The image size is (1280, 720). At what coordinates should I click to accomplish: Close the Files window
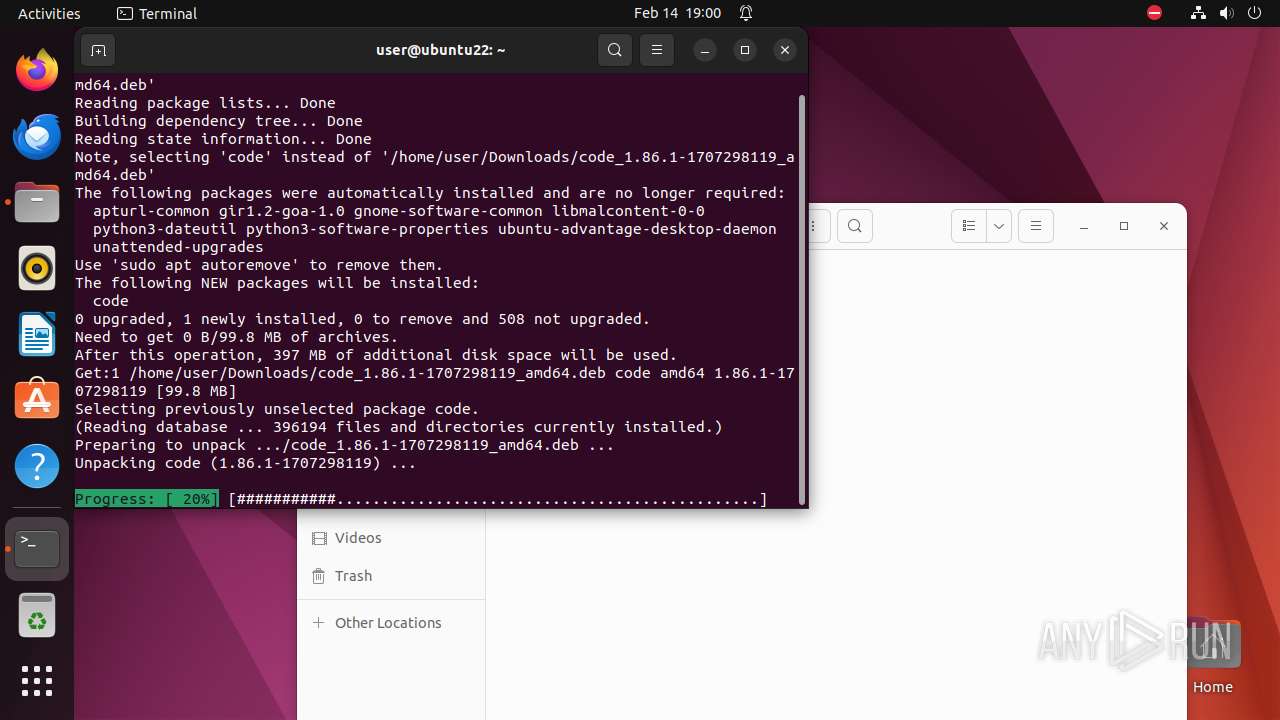[x=1164, y=227]
